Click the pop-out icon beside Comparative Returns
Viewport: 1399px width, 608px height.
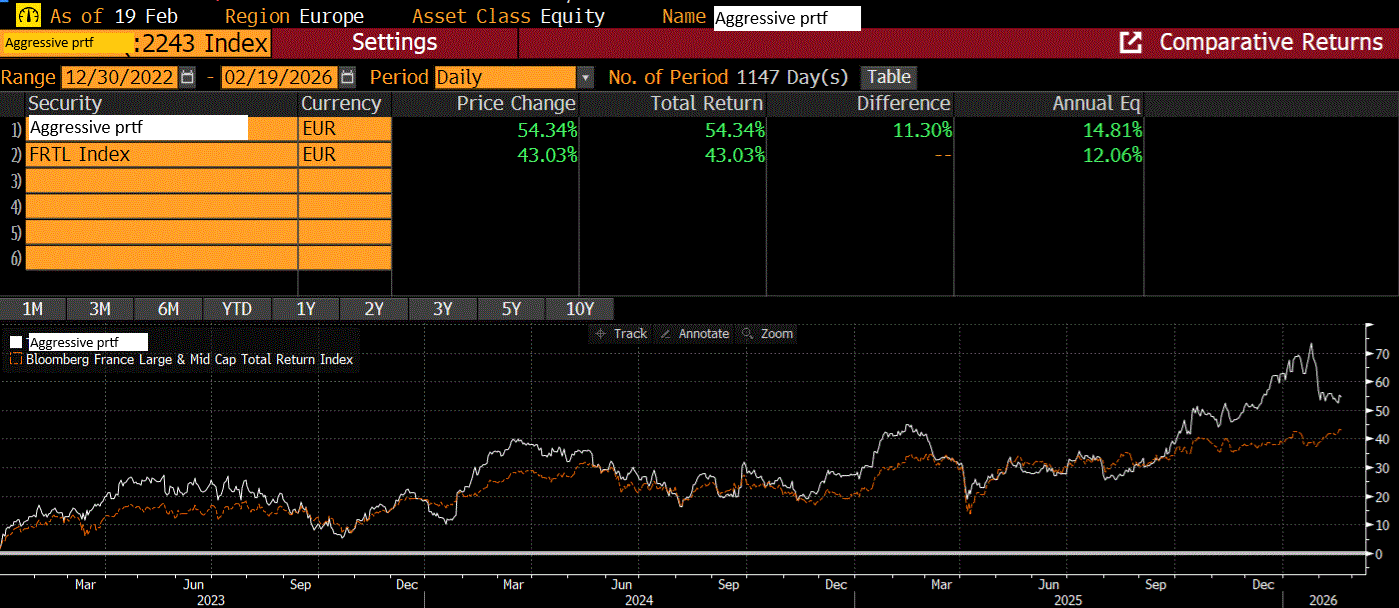click(1131, 42)
